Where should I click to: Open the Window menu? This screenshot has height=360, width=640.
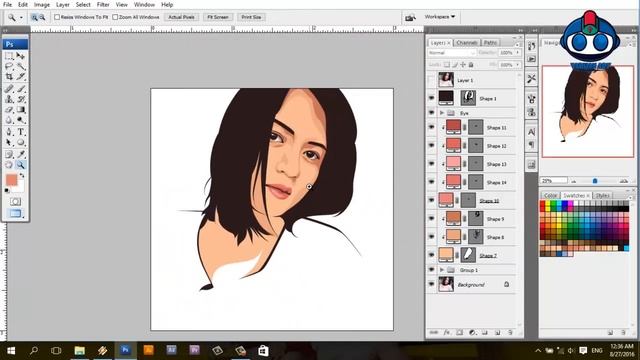(144, 4)
